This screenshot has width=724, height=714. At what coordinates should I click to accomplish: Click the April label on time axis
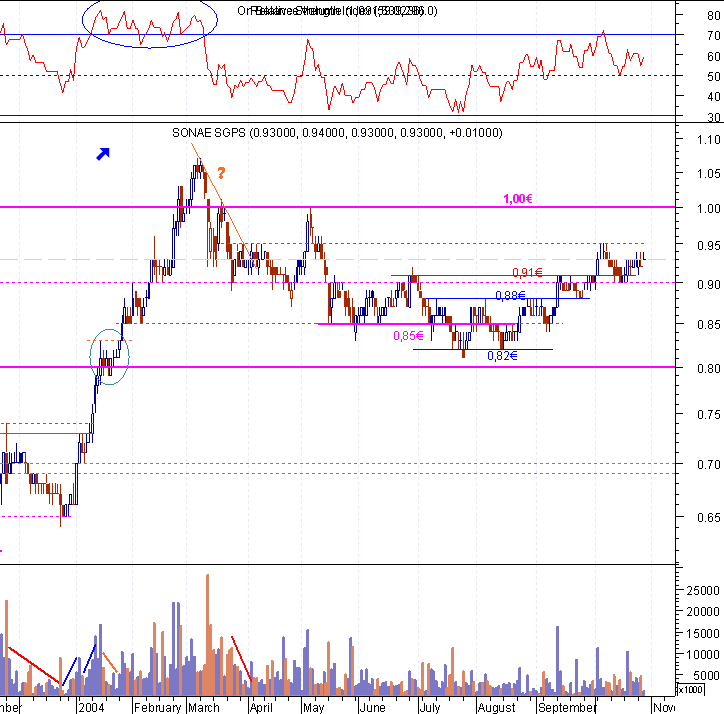coord(262,708)
